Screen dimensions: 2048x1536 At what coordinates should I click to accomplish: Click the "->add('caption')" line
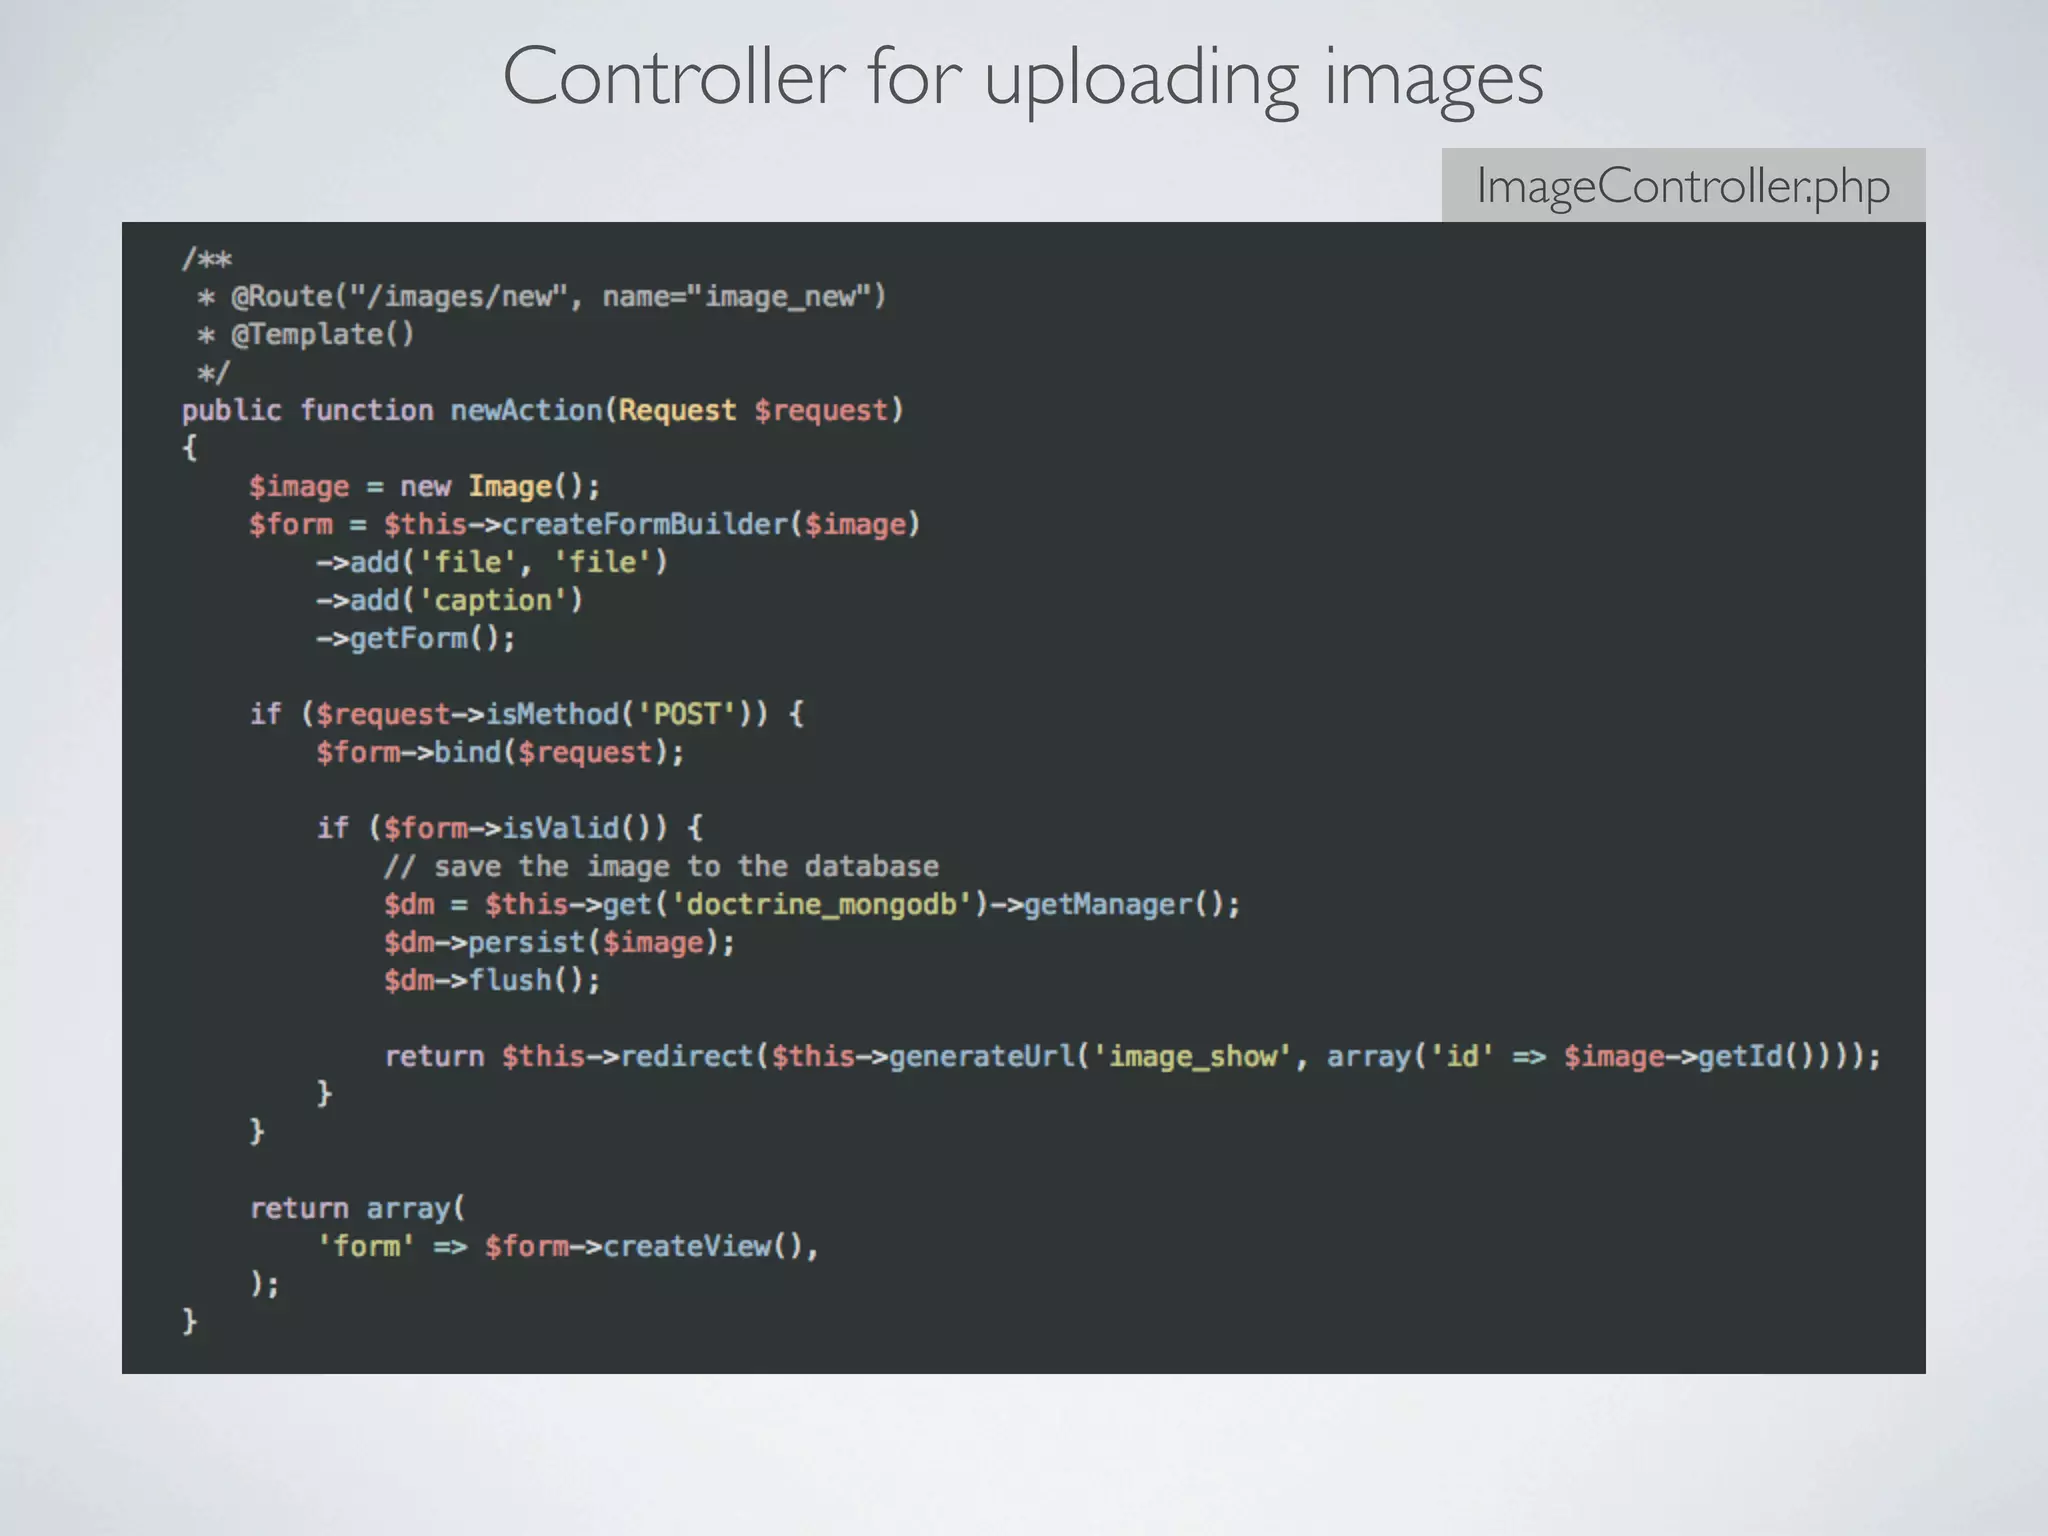coord(450,601)
